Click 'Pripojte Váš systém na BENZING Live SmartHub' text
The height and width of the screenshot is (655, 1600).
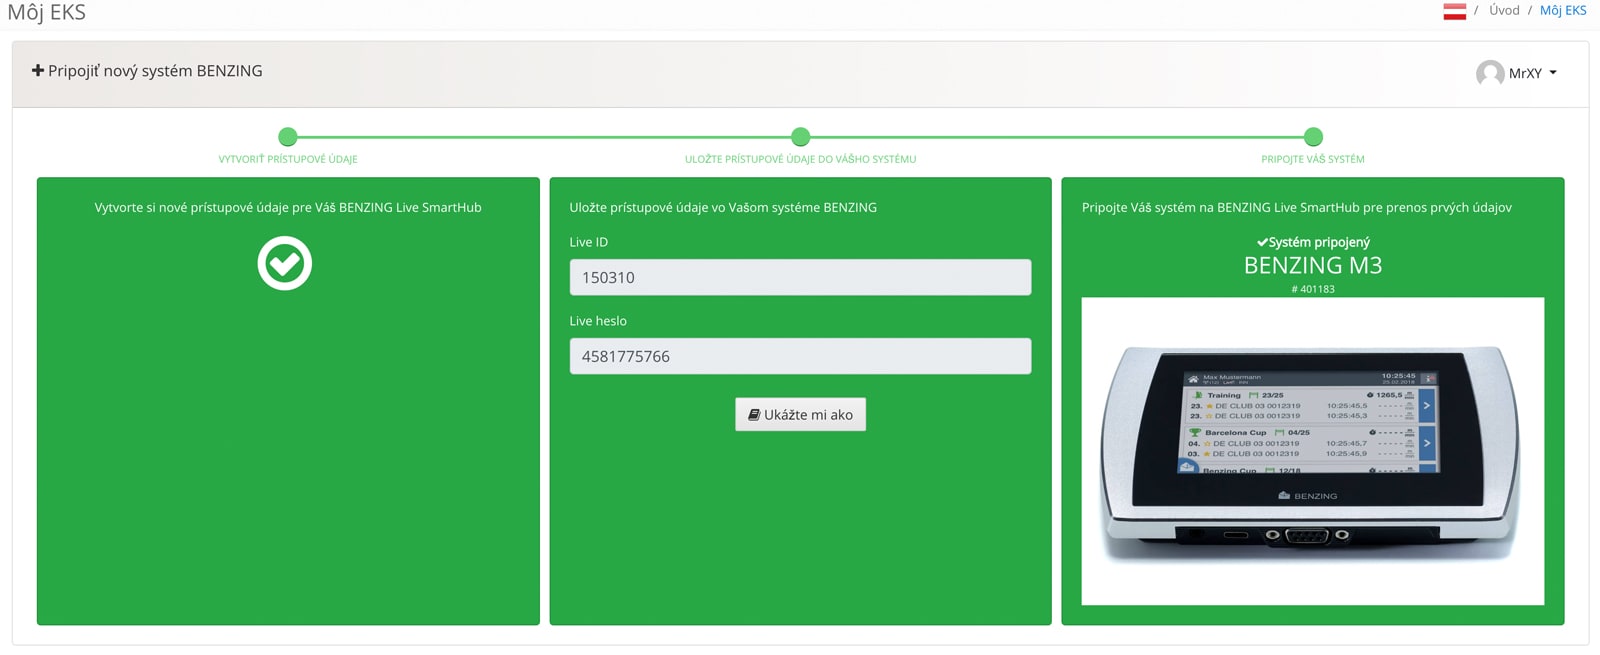(x=1297, y=208)
